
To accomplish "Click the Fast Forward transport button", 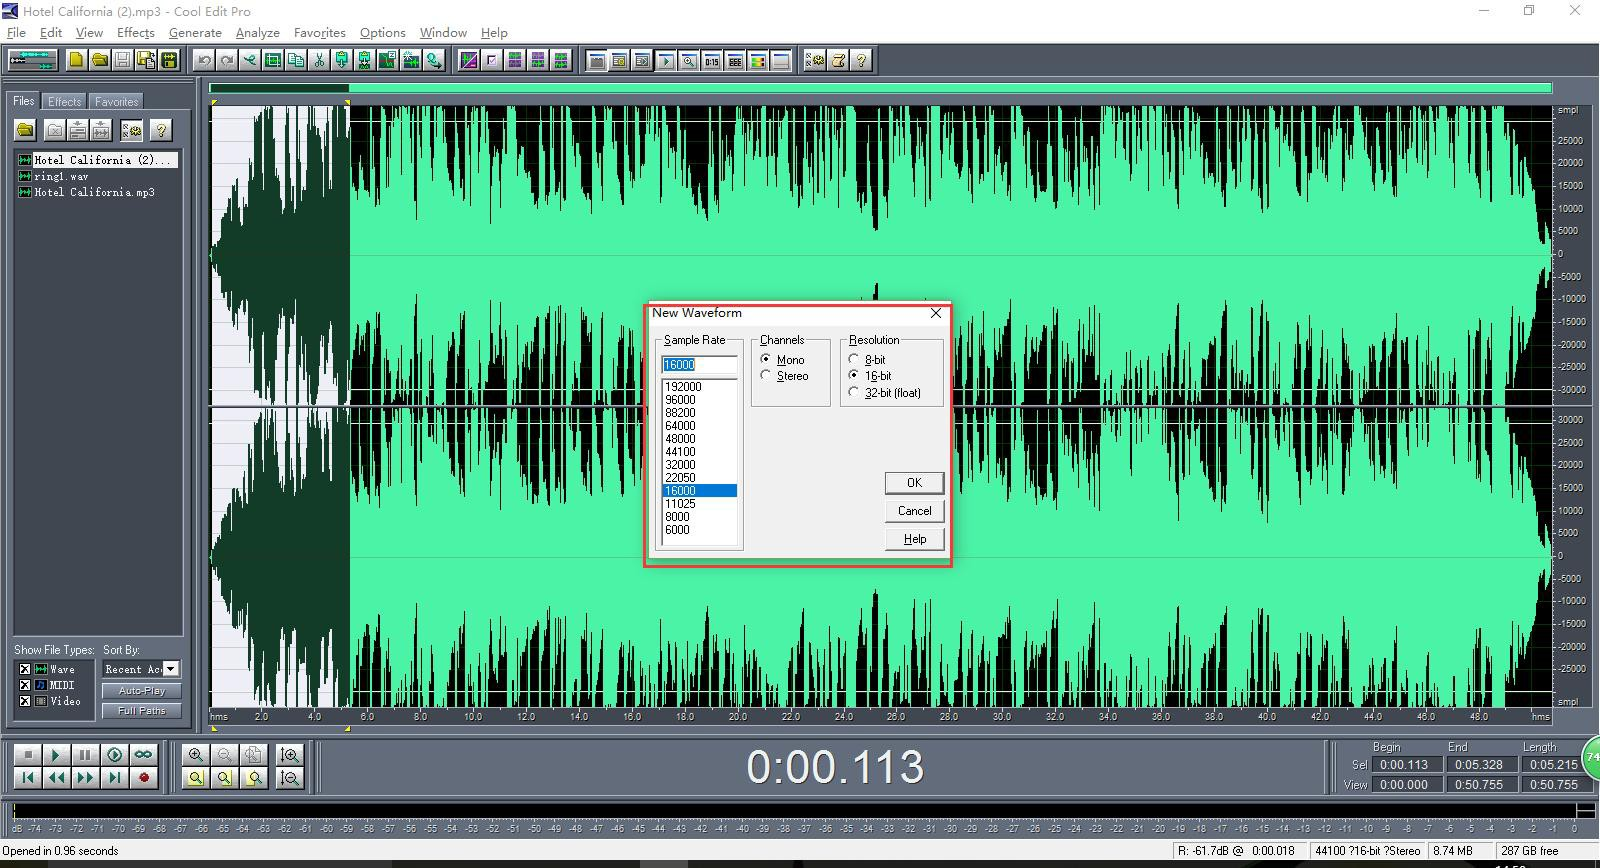I will [86, 778].
